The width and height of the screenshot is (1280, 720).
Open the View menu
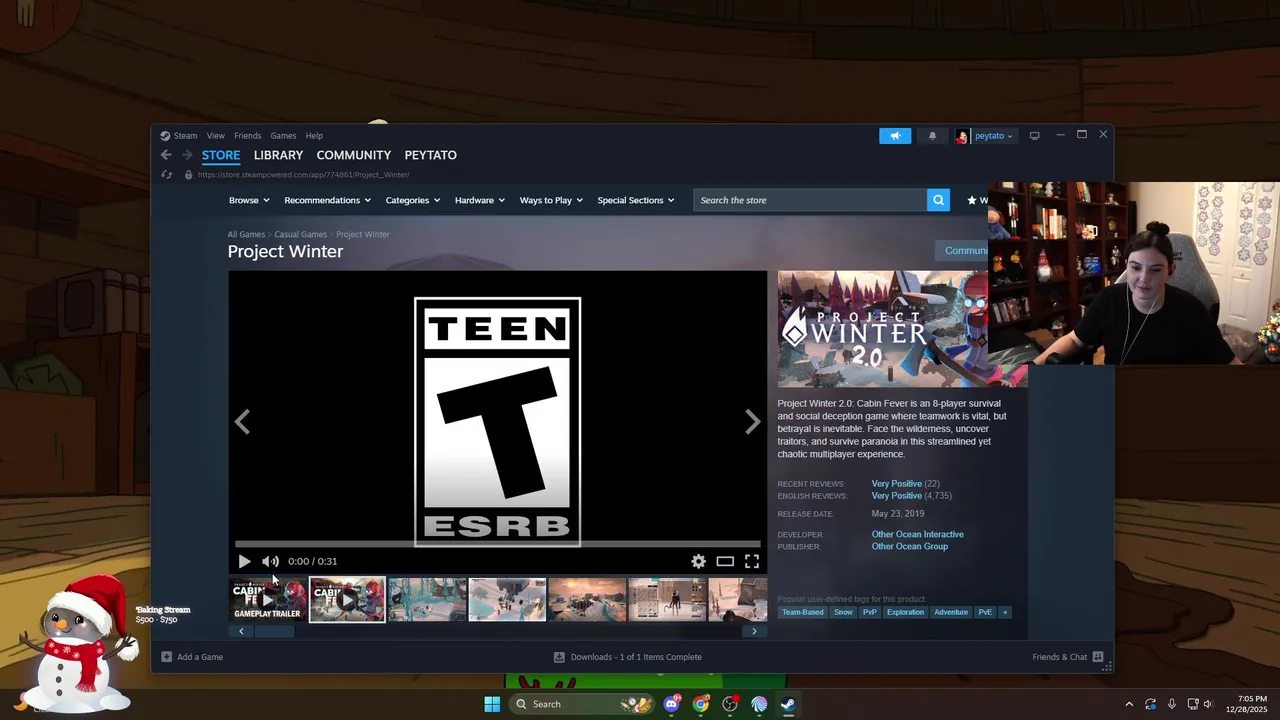[216, 136]
